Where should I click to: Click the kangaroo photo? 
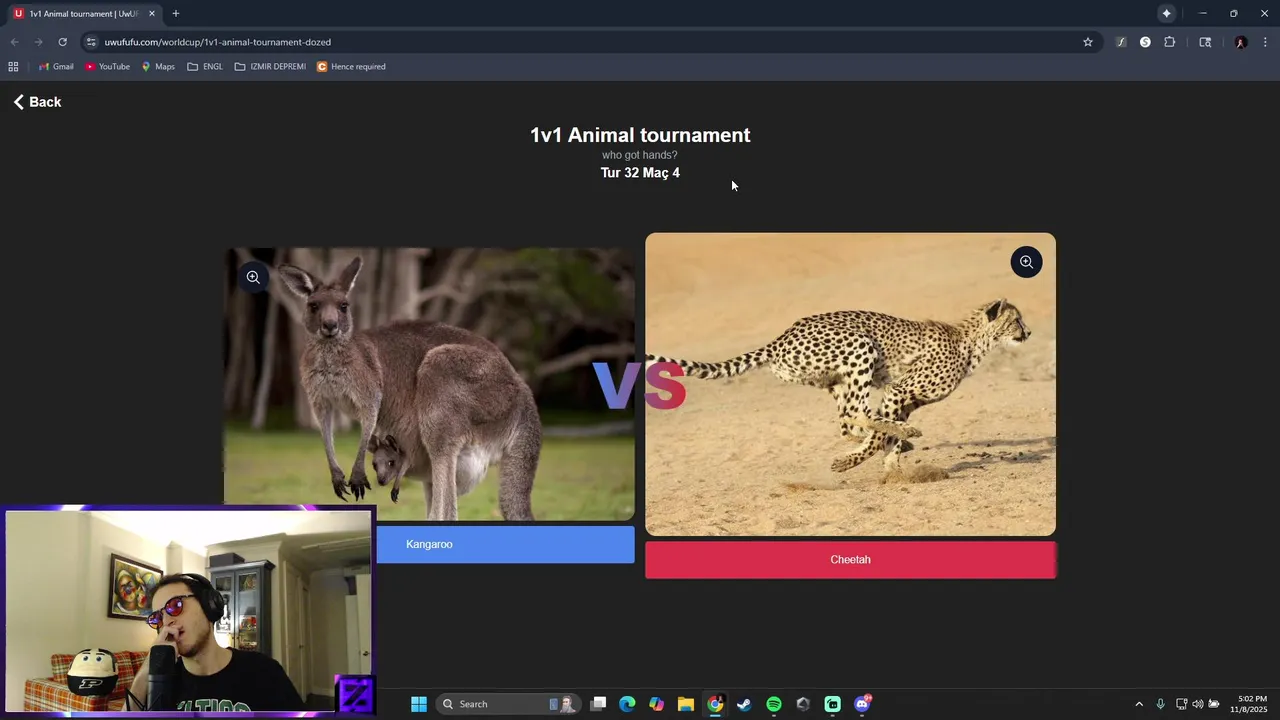coord(429,384)
